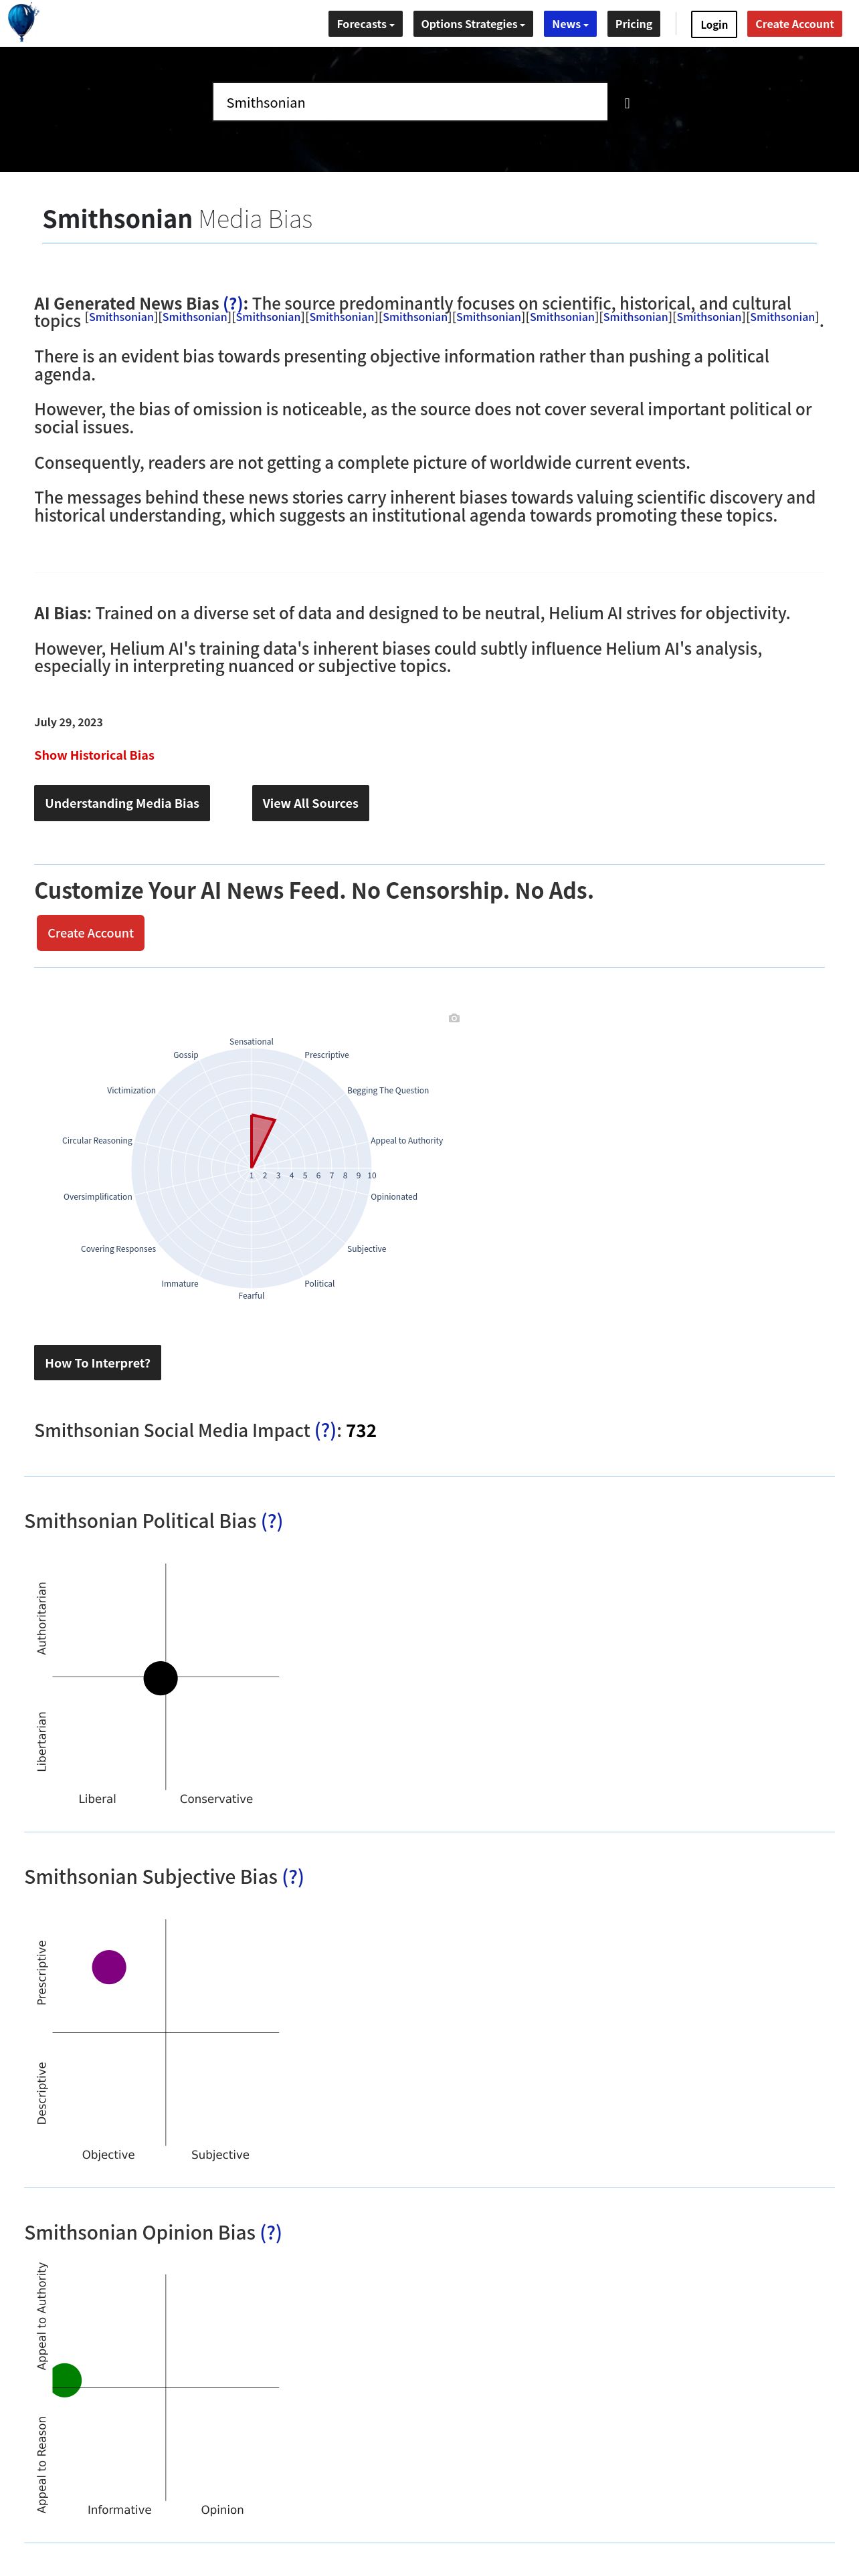Click Understanding Media Bias button
Image resolution: width=859 pixels, height=2576 pixels.
(x=122, y=803)
